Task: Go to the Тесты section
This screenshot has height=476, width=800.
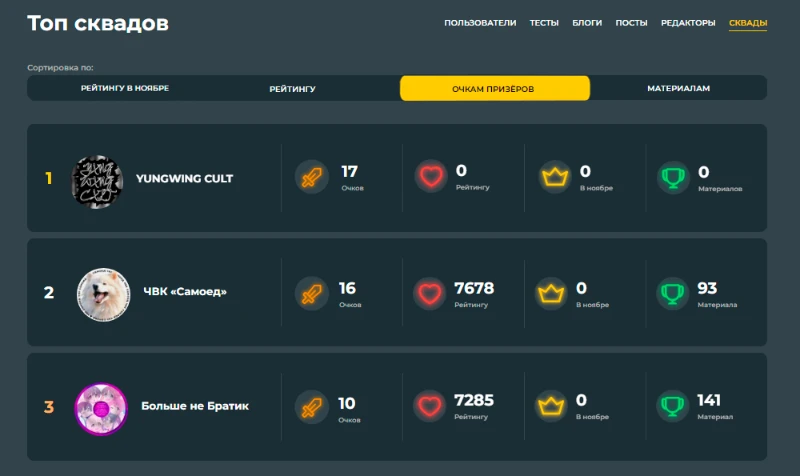Action: pyautogui.click(x=544, y=23)
